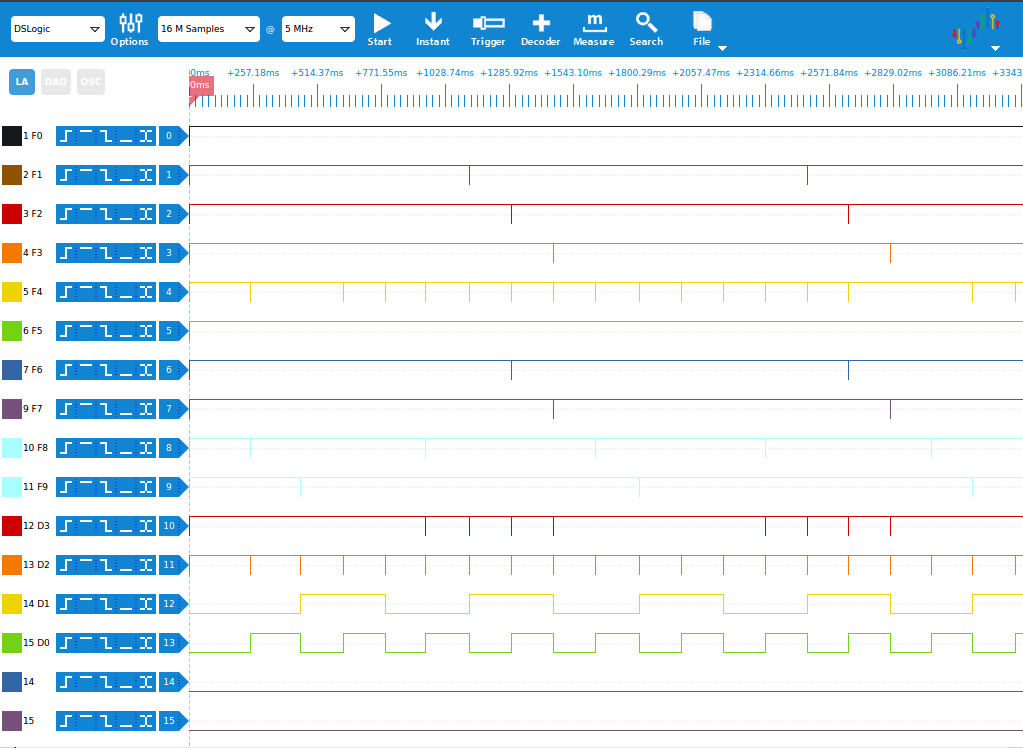Start capture with the Start button
Image resolution: width=1023 pixels, height=748 pixels.
380,29
